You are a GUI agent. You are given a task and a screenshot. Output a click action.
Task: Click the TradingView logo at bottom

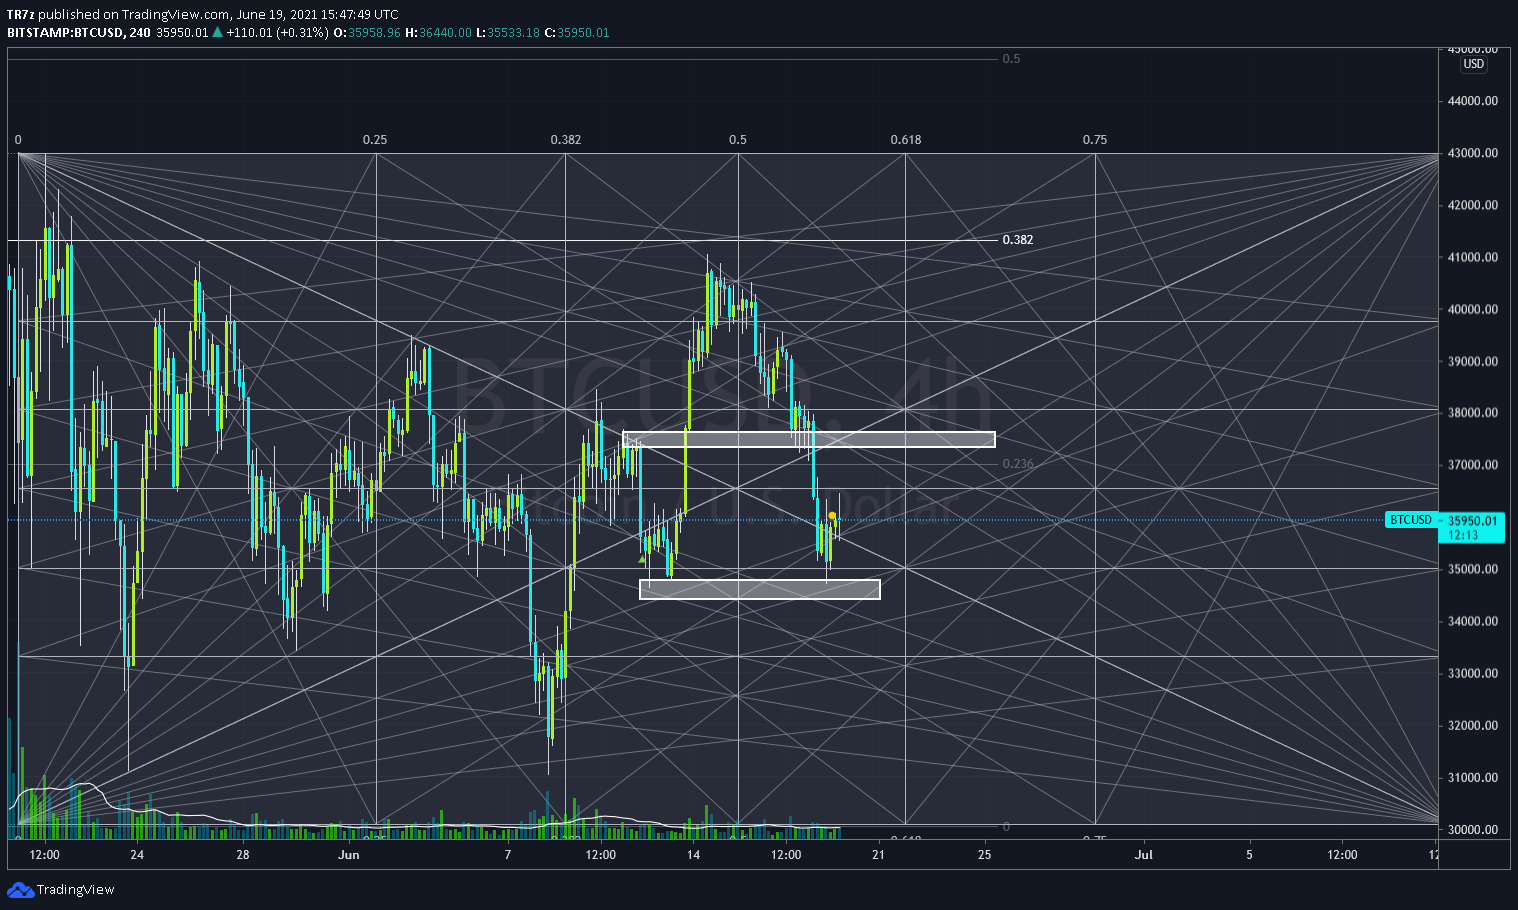pos(61,890)
